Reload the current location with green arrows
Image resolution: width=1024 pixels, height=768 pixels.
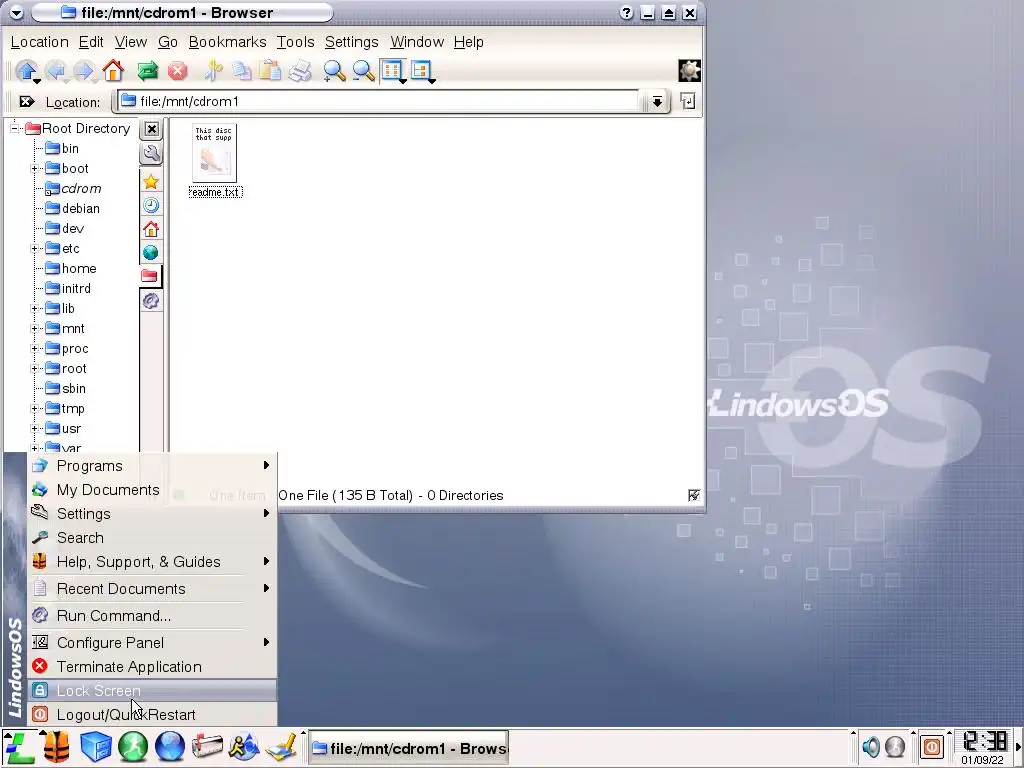click(148, 71)
